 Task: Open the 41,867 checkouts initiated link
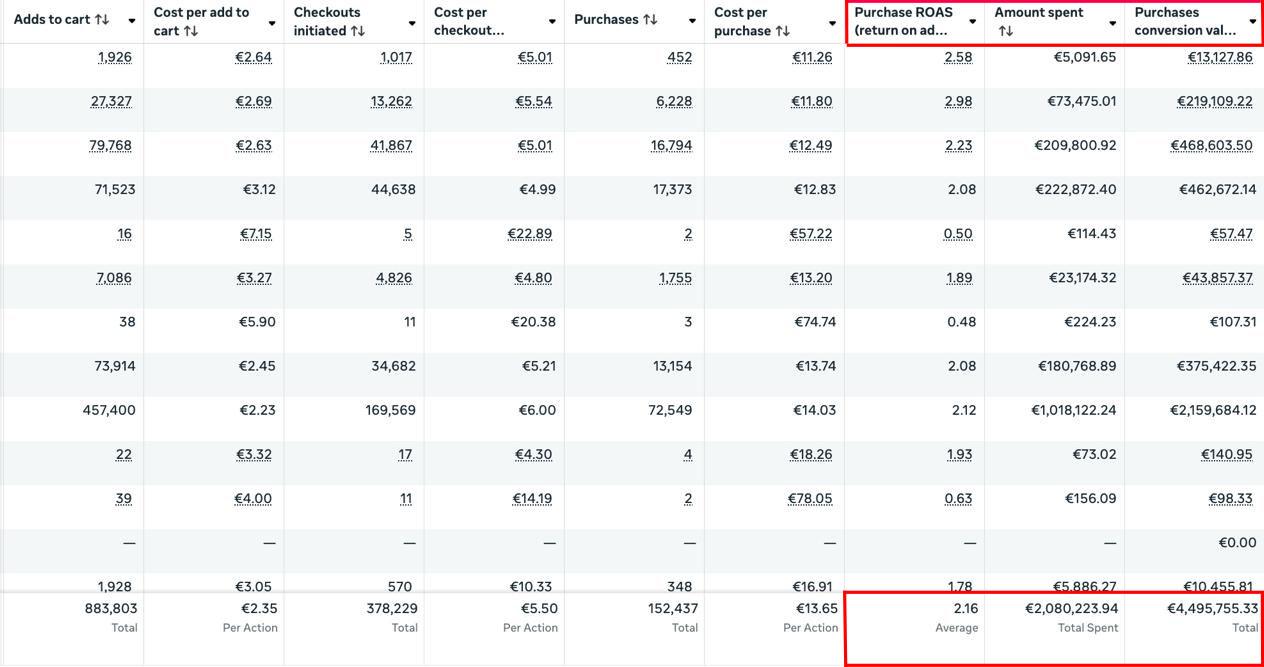(x=391, y=145)
